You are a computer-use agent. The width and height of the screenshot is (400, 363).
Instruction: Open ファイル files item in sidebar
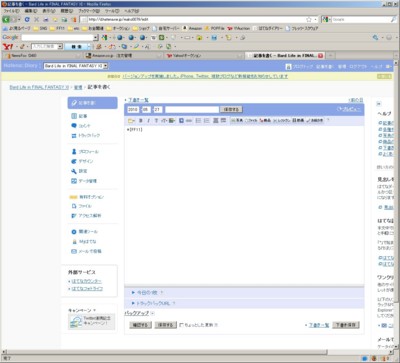[x=82, y=206]
